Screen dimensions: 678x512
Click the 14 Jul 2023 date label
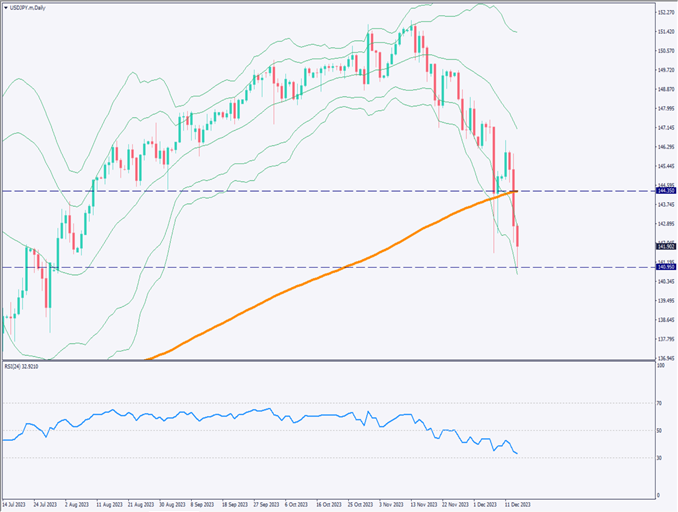pos(17,505)
